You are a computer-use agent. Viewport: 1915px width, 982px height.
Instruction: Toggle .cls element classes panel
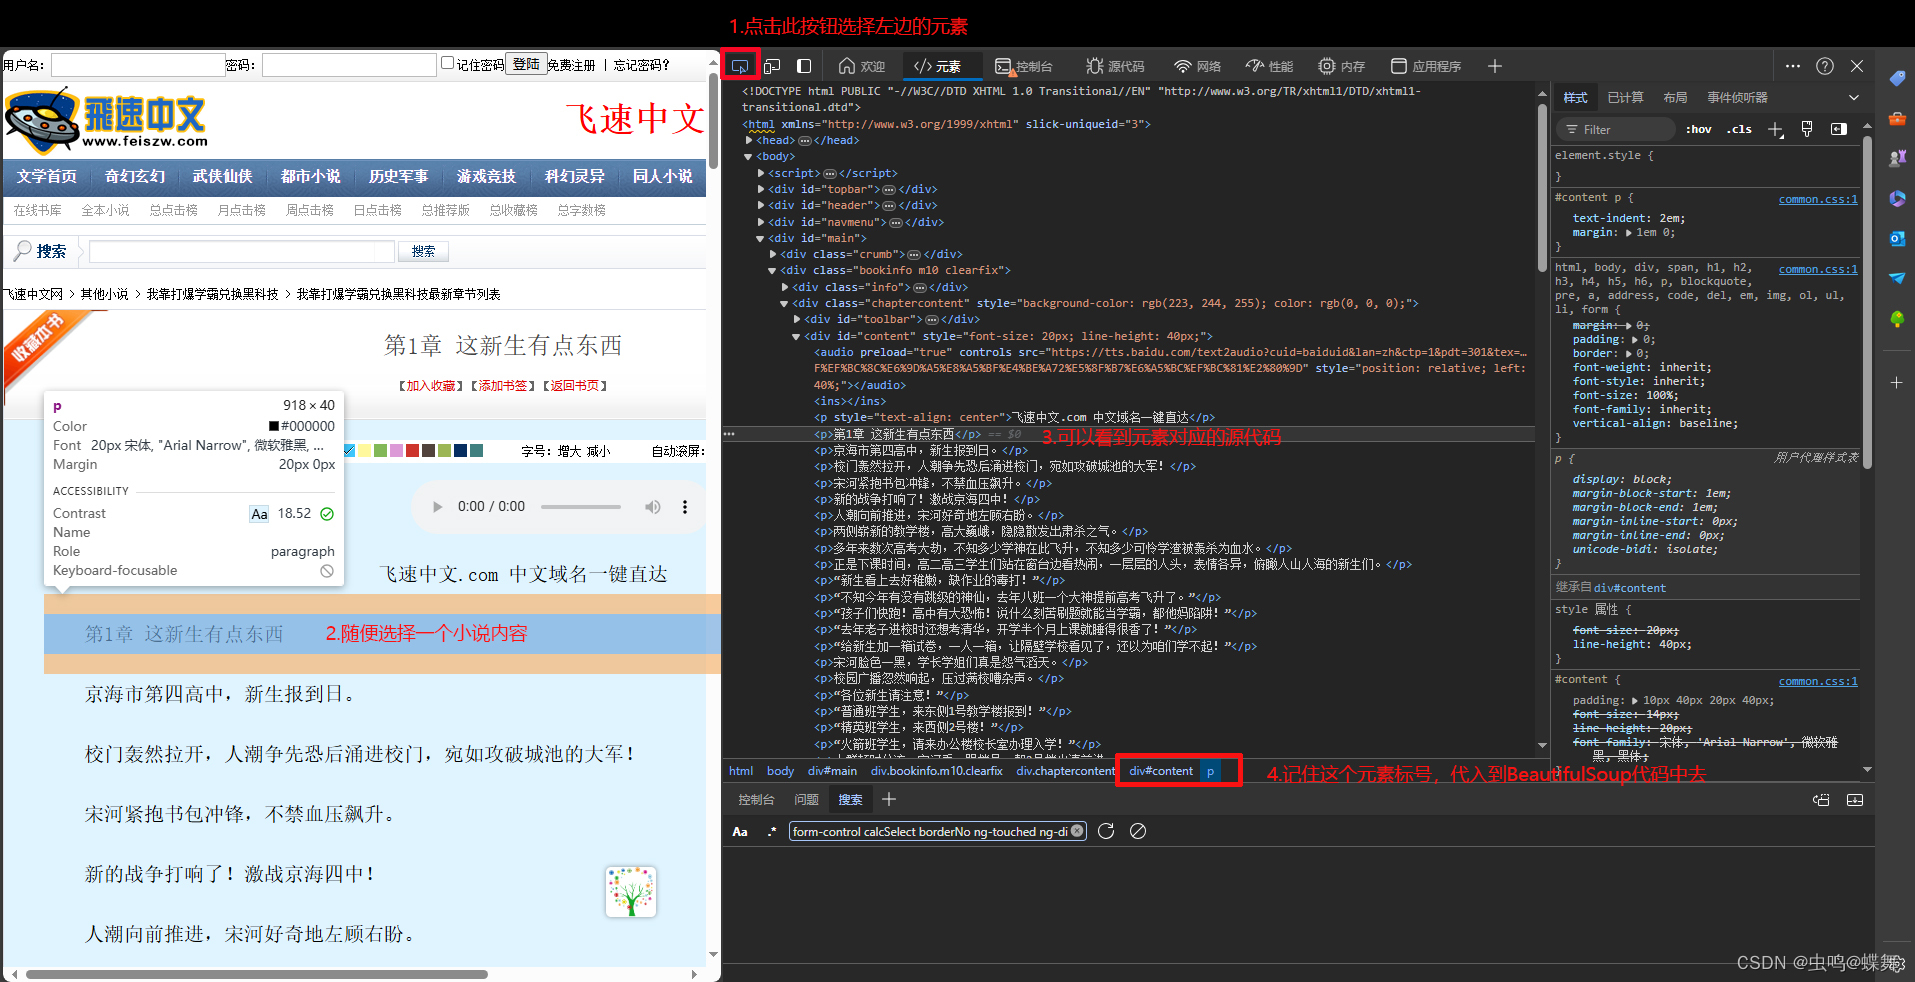(1739, 129)
